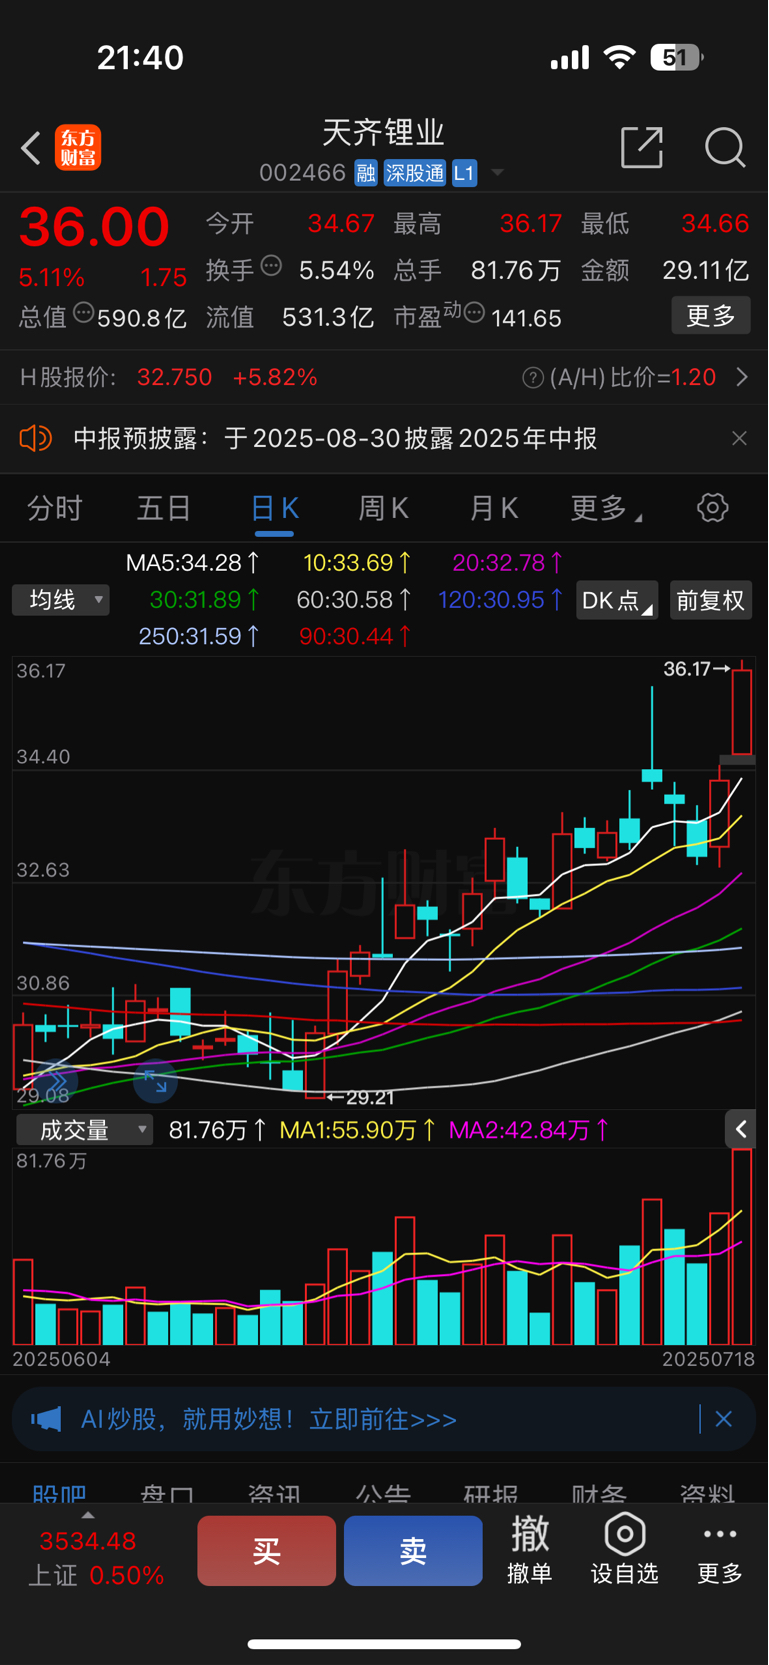This screenshot has height=1665, width=769.
Task: Tap the AI炒股 megaphone icon
Action: (46, 1419)
